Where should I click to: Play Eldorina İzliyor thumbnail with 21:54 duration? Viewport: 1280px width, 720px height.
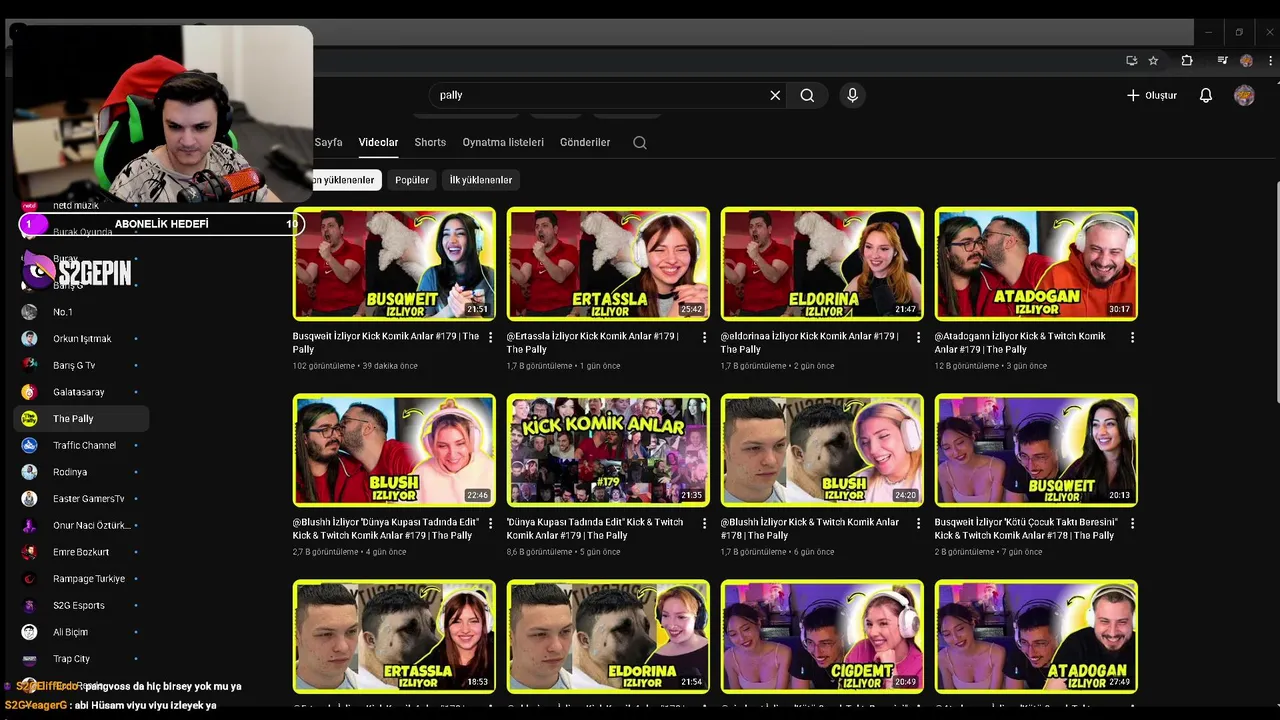(608, 636)
